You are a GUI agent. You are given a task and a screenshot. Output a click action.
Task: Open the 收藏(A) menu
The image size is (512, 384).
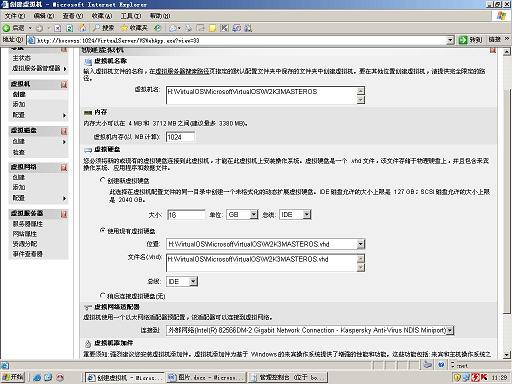102,16
